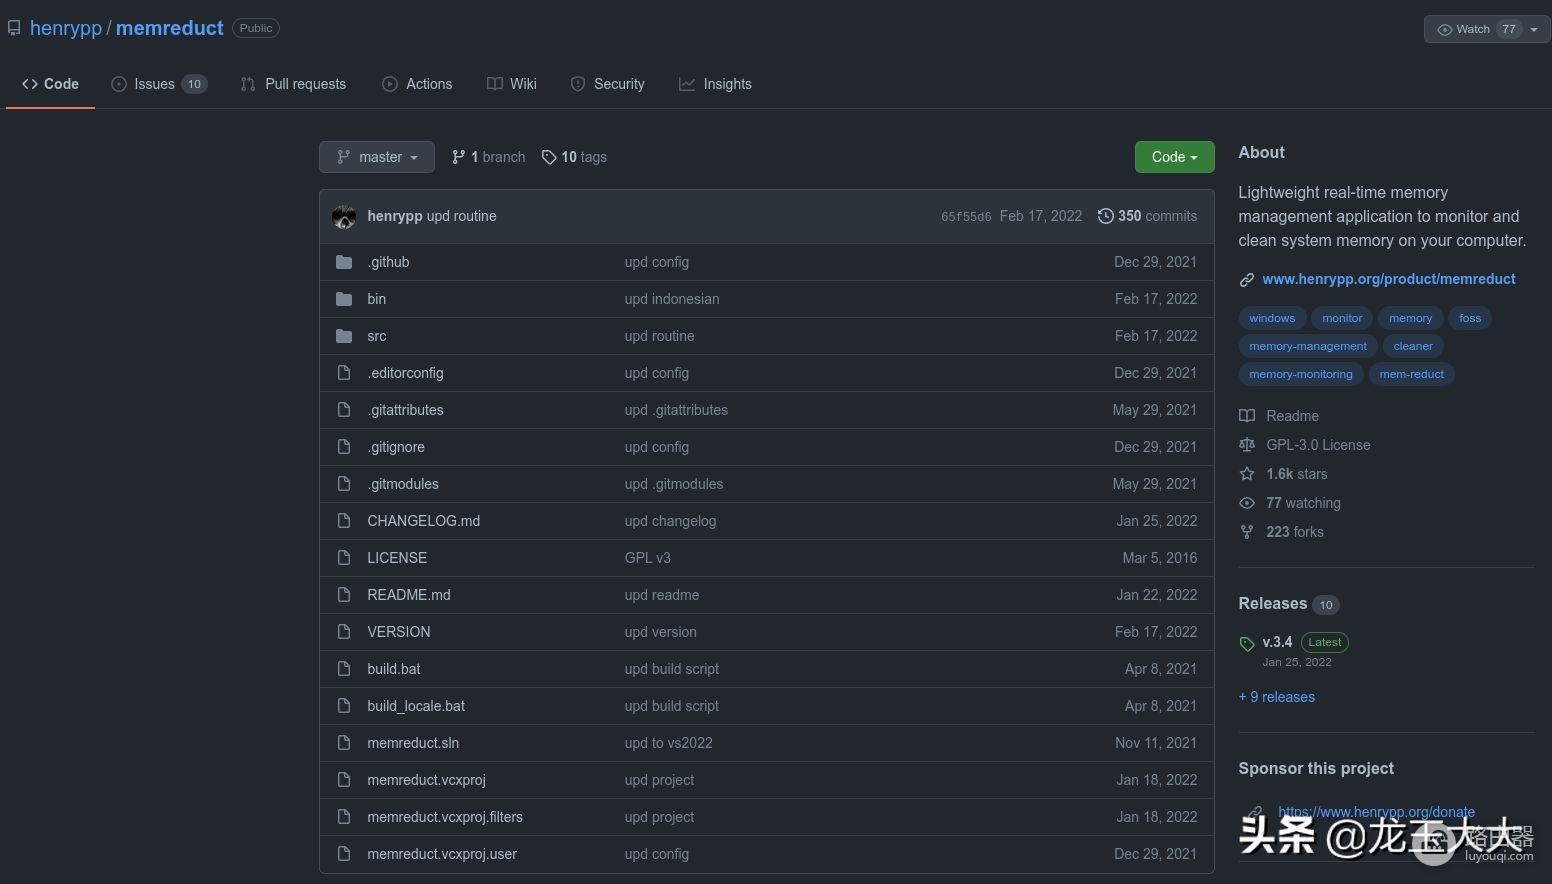1552x884 pixels.
Task: Click the v.3.4 release tag icon
Action: (x=1247, y=643)
